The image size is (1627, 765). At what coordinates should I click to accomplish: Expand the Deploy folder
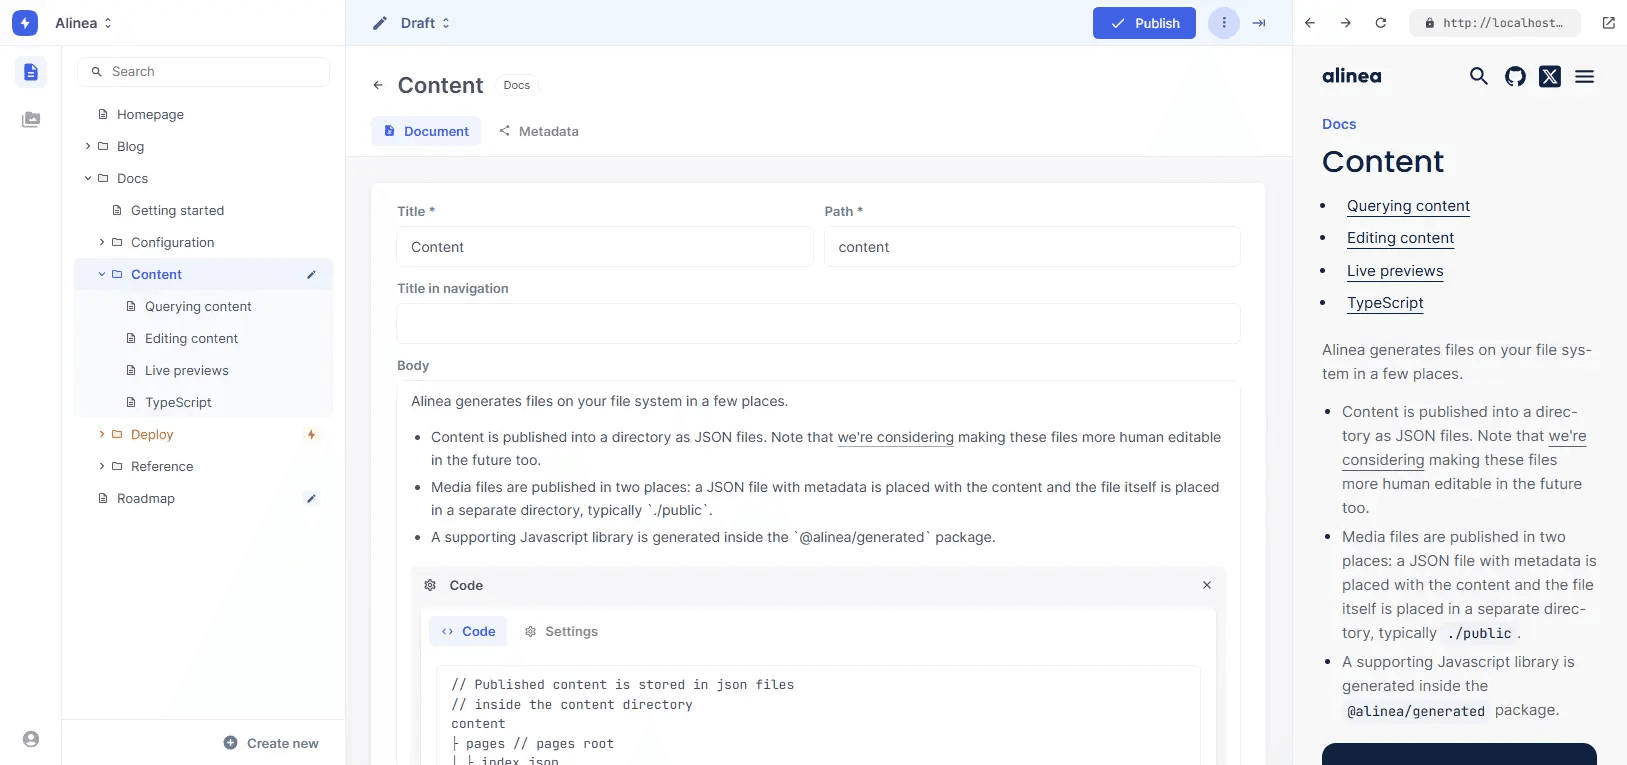tap(102, 434)
